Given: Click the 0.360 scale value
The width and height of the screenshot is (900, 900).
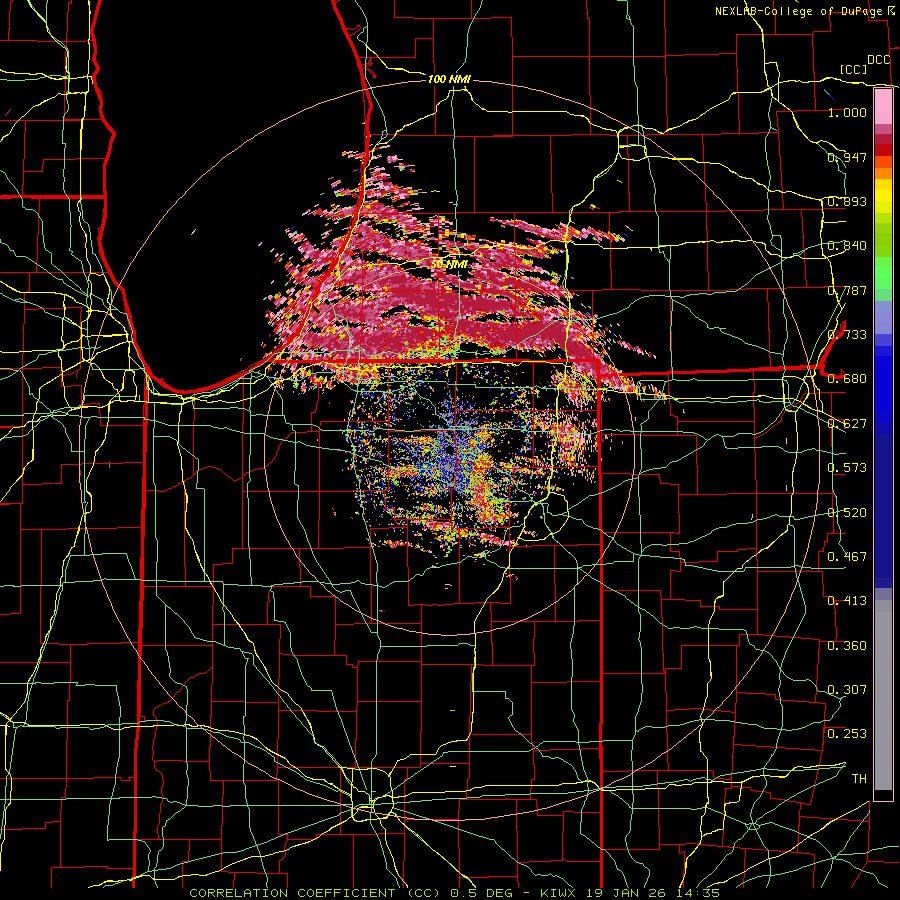Looking at the screenshot, I should click(847, 646).
